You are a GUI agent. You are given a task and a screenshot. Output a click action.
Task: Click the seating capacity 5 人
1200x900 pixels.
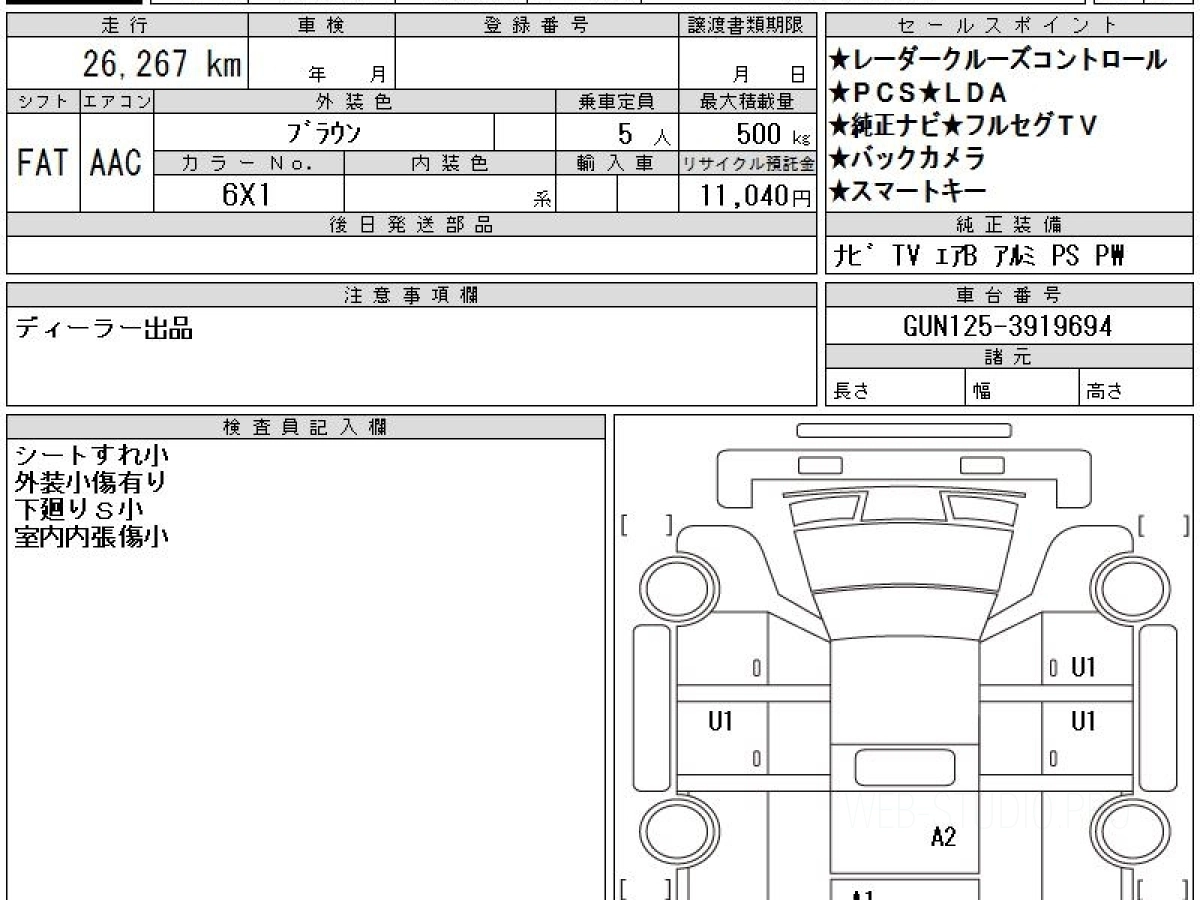[644, 133]
